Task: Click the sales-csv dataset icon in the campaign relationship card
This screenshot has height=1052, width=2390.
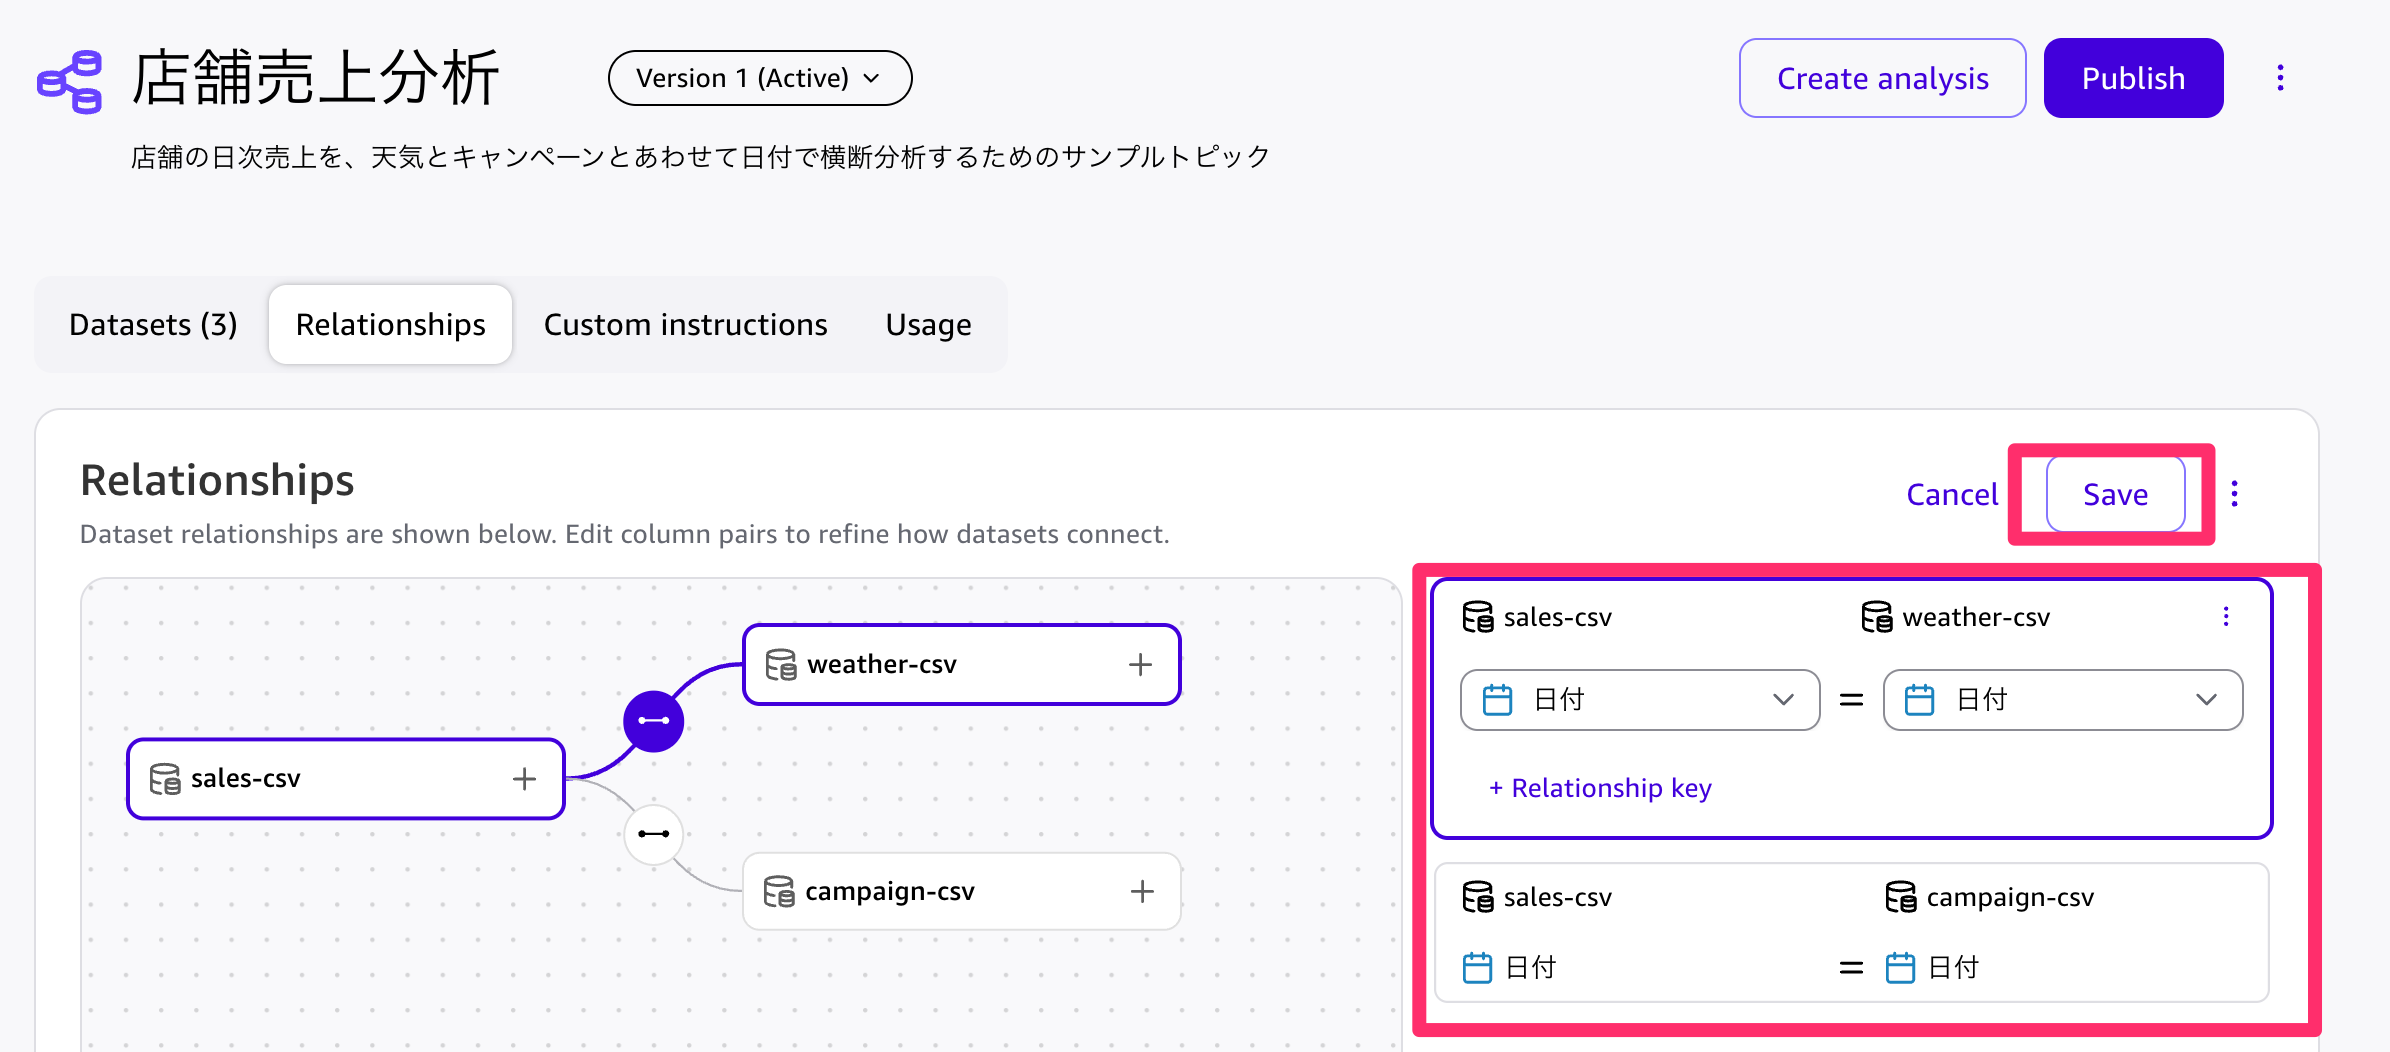Action: click(x=1478, y=897)
